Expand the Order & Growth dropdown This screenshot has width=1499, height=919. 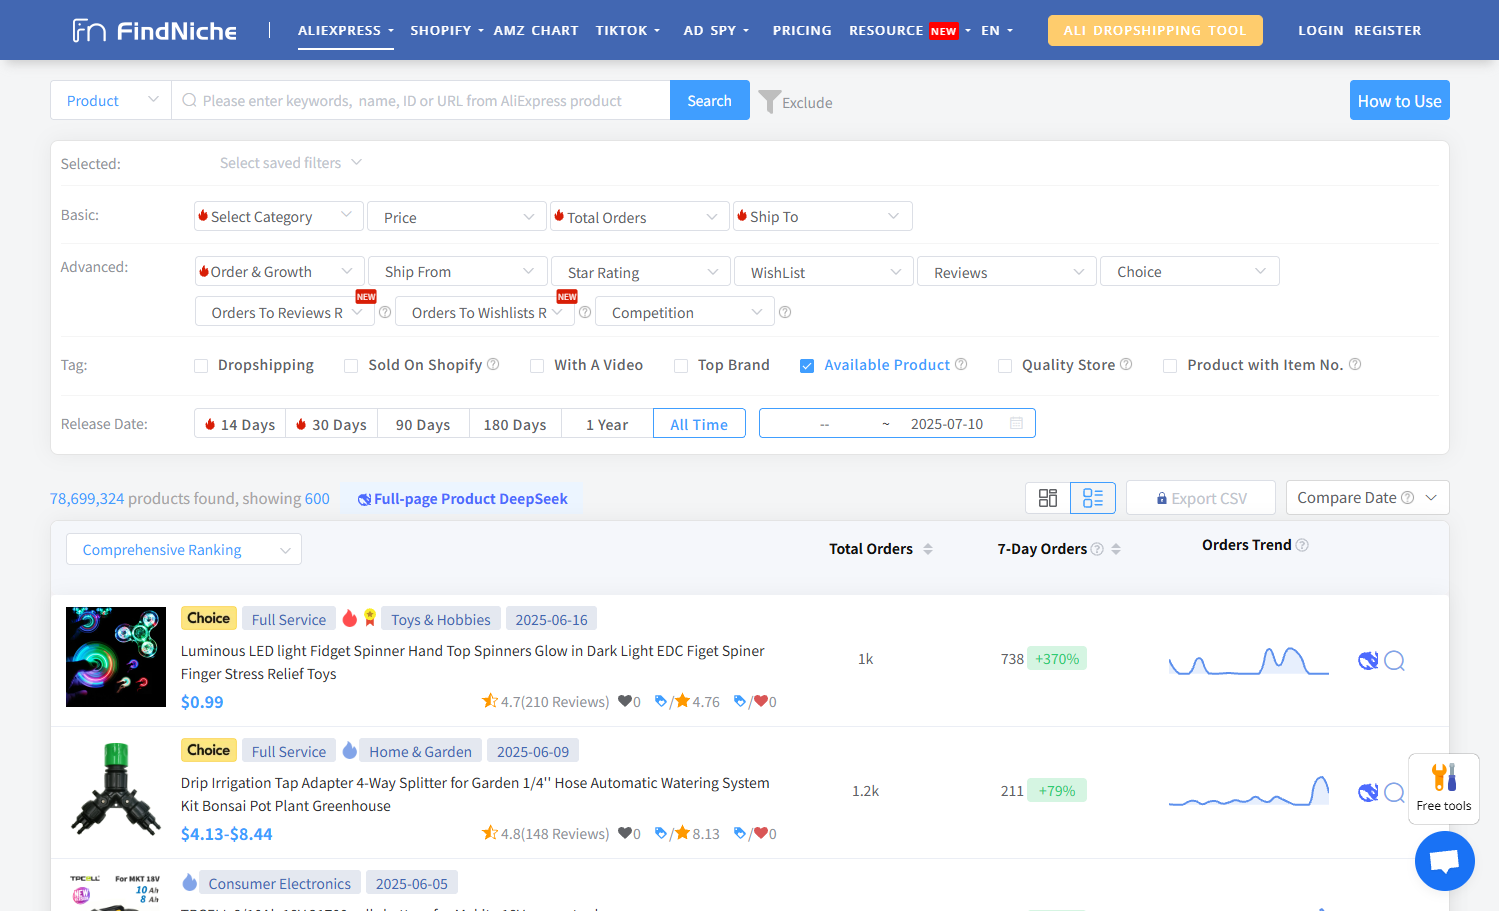click(279, 271)
